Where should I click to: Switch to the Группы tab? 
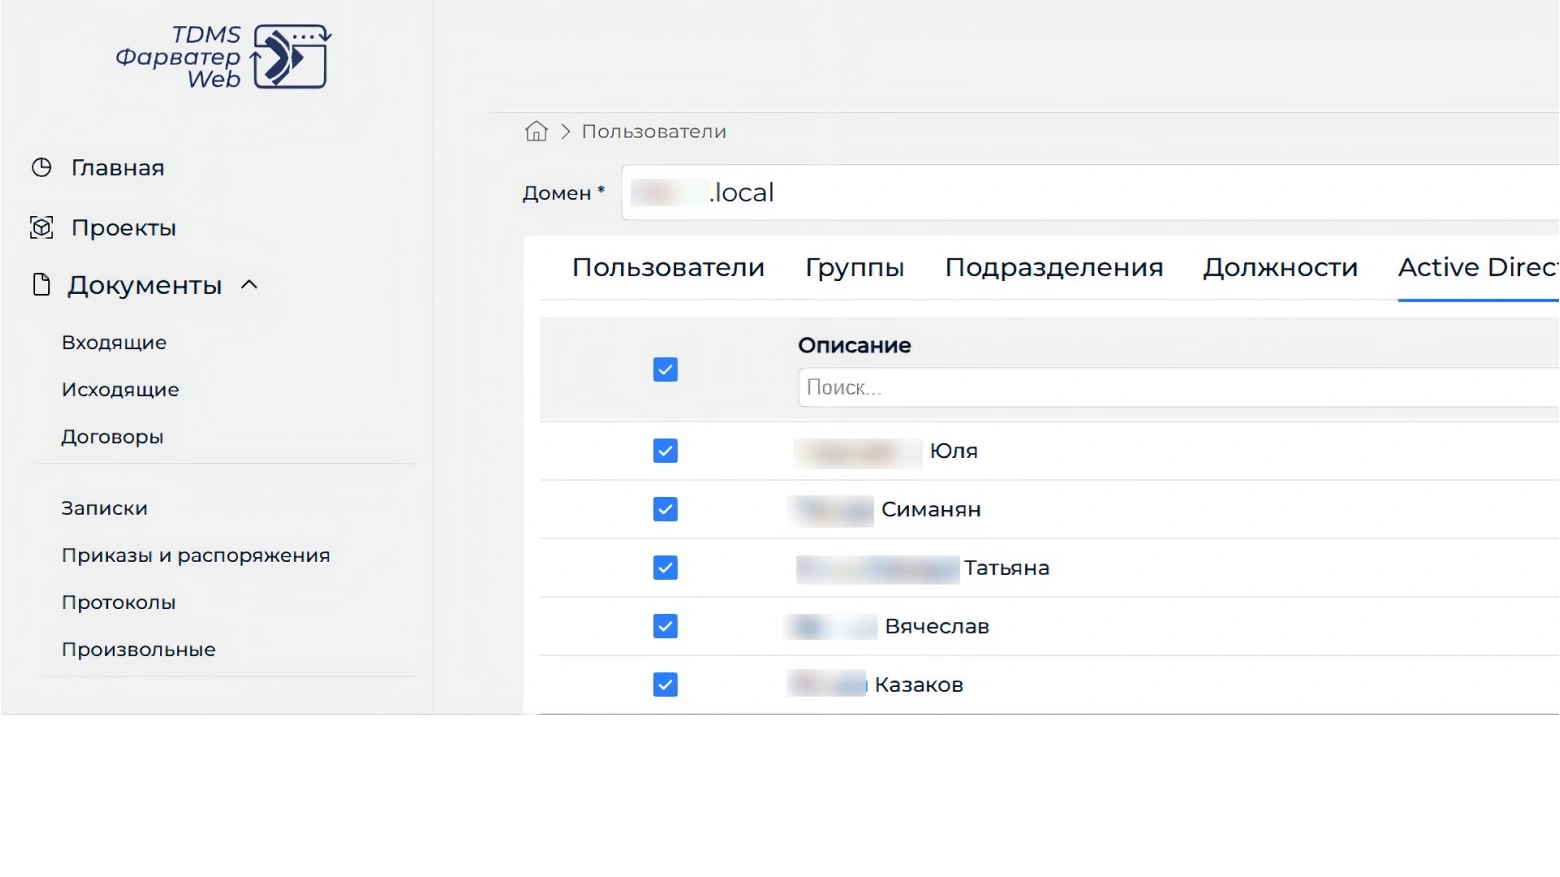[855, 267]
